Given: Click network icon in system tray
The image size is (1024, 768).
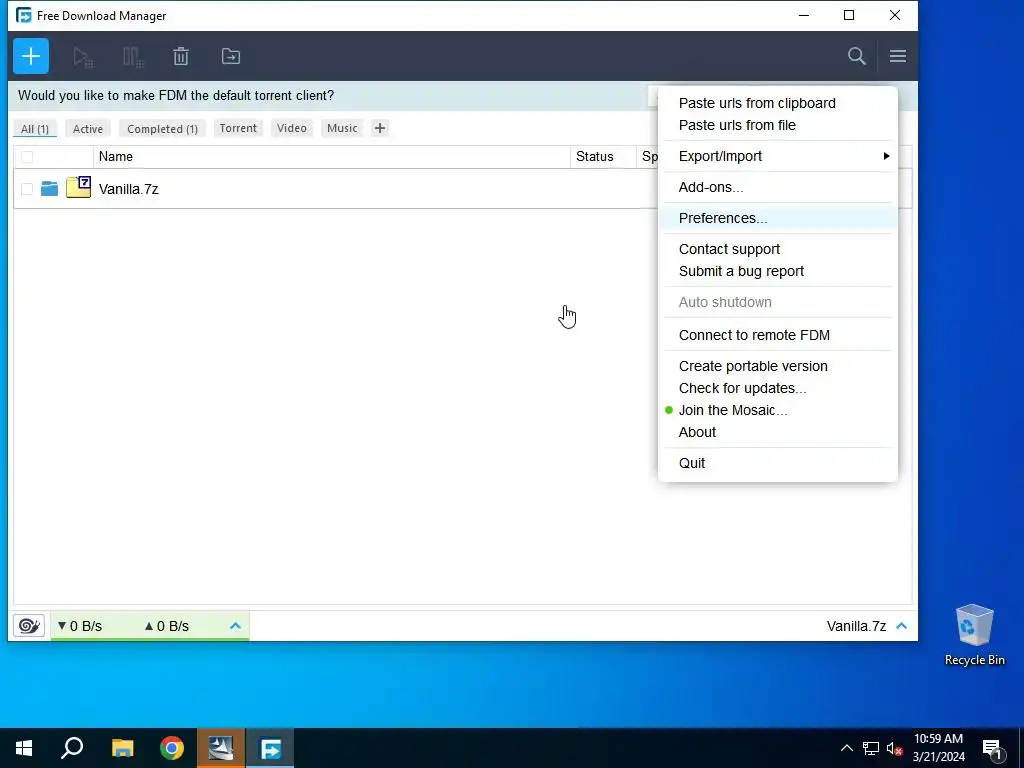Looking at the screenshot, I should 871,748.
